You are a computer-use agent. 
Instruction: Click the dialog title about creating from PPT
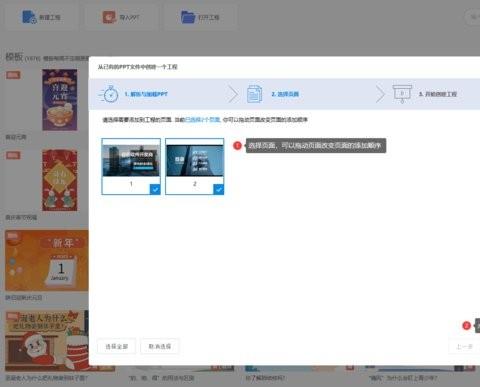pyautogui.click(x=137, y=67)
